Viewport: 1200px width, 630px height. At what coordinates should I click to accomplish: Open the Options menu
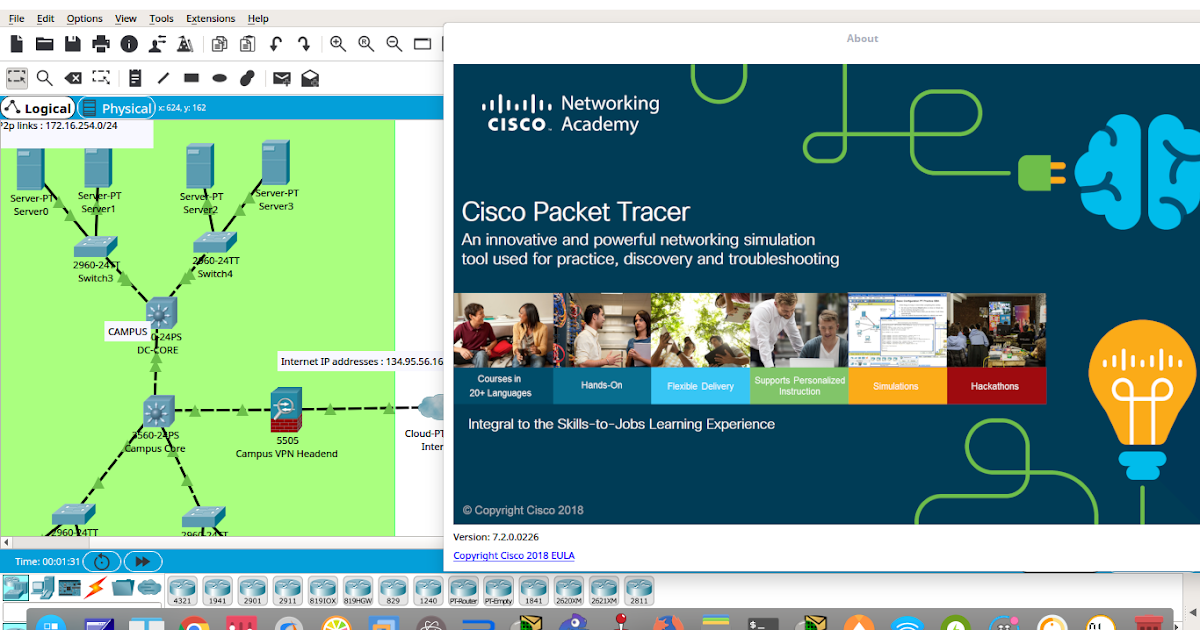[x=84, y=17]
